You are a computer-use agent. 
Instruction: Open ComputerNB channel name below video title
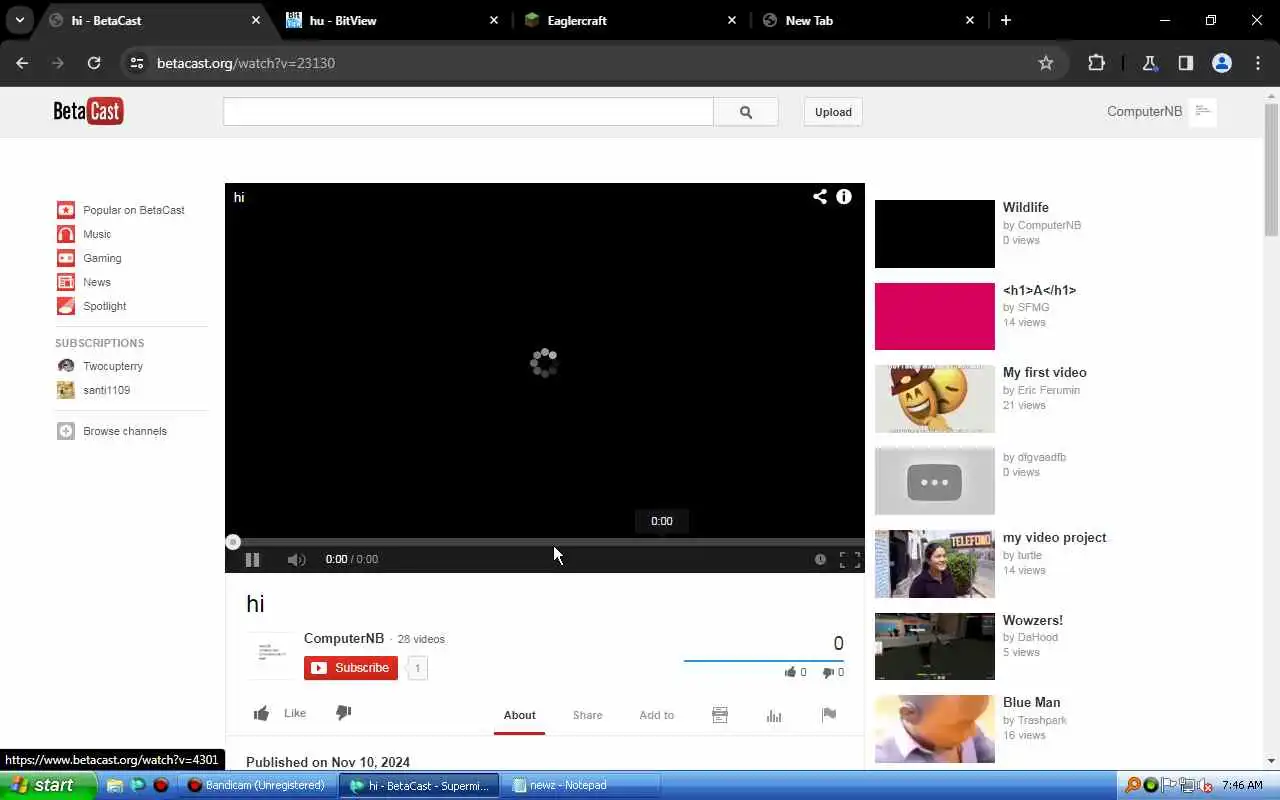344,638
